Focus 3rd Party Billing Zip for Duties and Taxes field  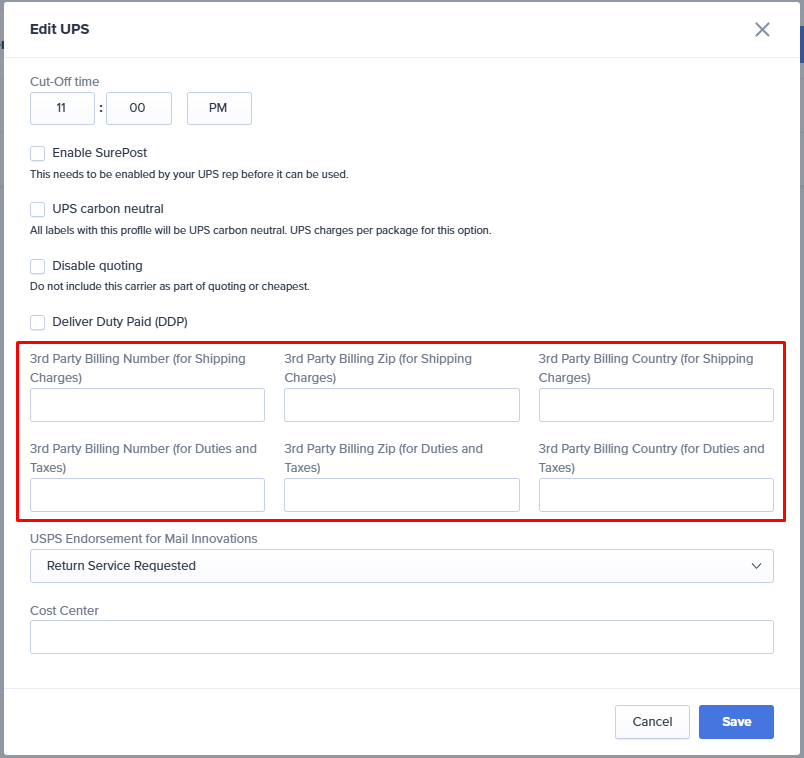point(401,495)
